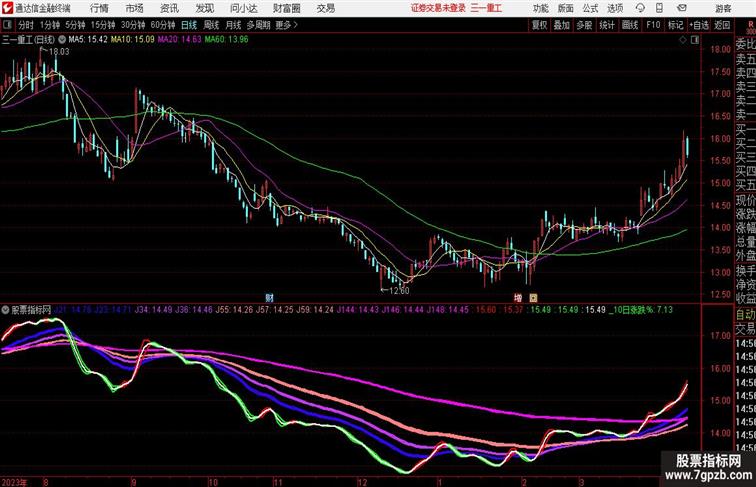Screen dimensions: 756x487
Task: Click the 叠加 overlay button
Action: [562, 25]
